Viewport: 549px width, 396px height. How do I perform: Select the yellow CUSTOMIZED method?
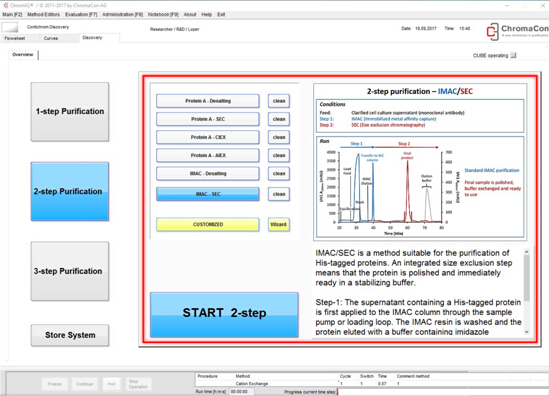tap(208, 224)
